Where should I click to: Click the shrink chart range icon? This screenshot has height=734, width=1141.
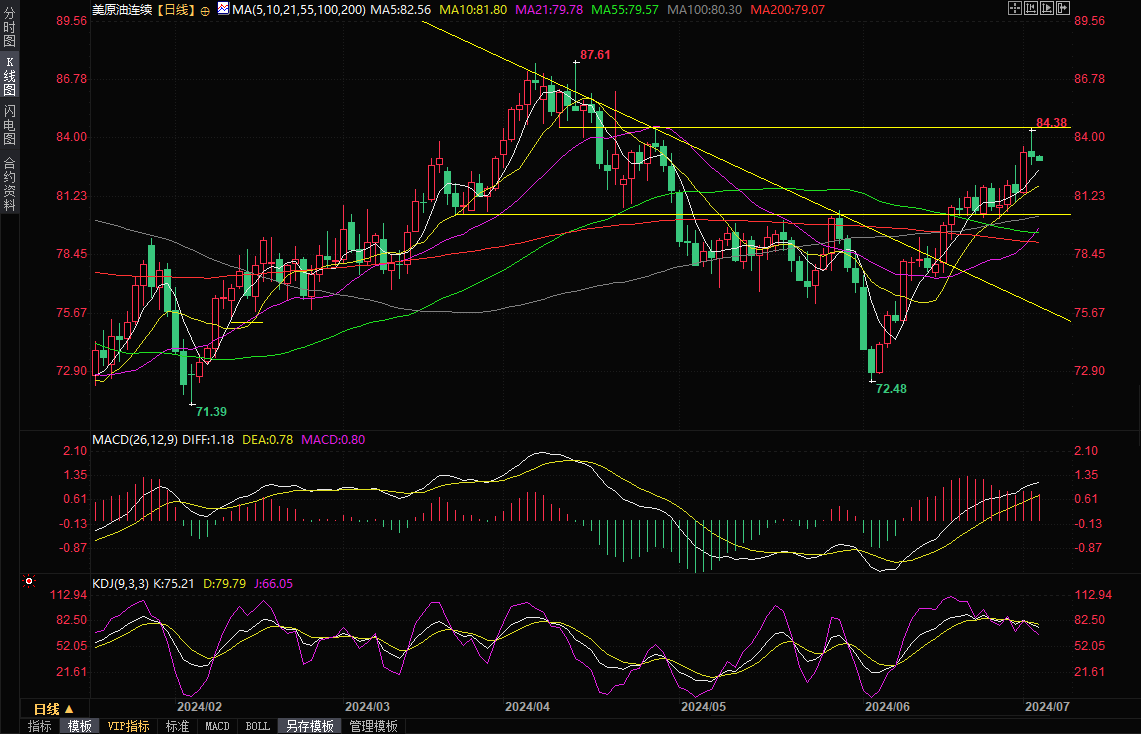[1030, 9]
